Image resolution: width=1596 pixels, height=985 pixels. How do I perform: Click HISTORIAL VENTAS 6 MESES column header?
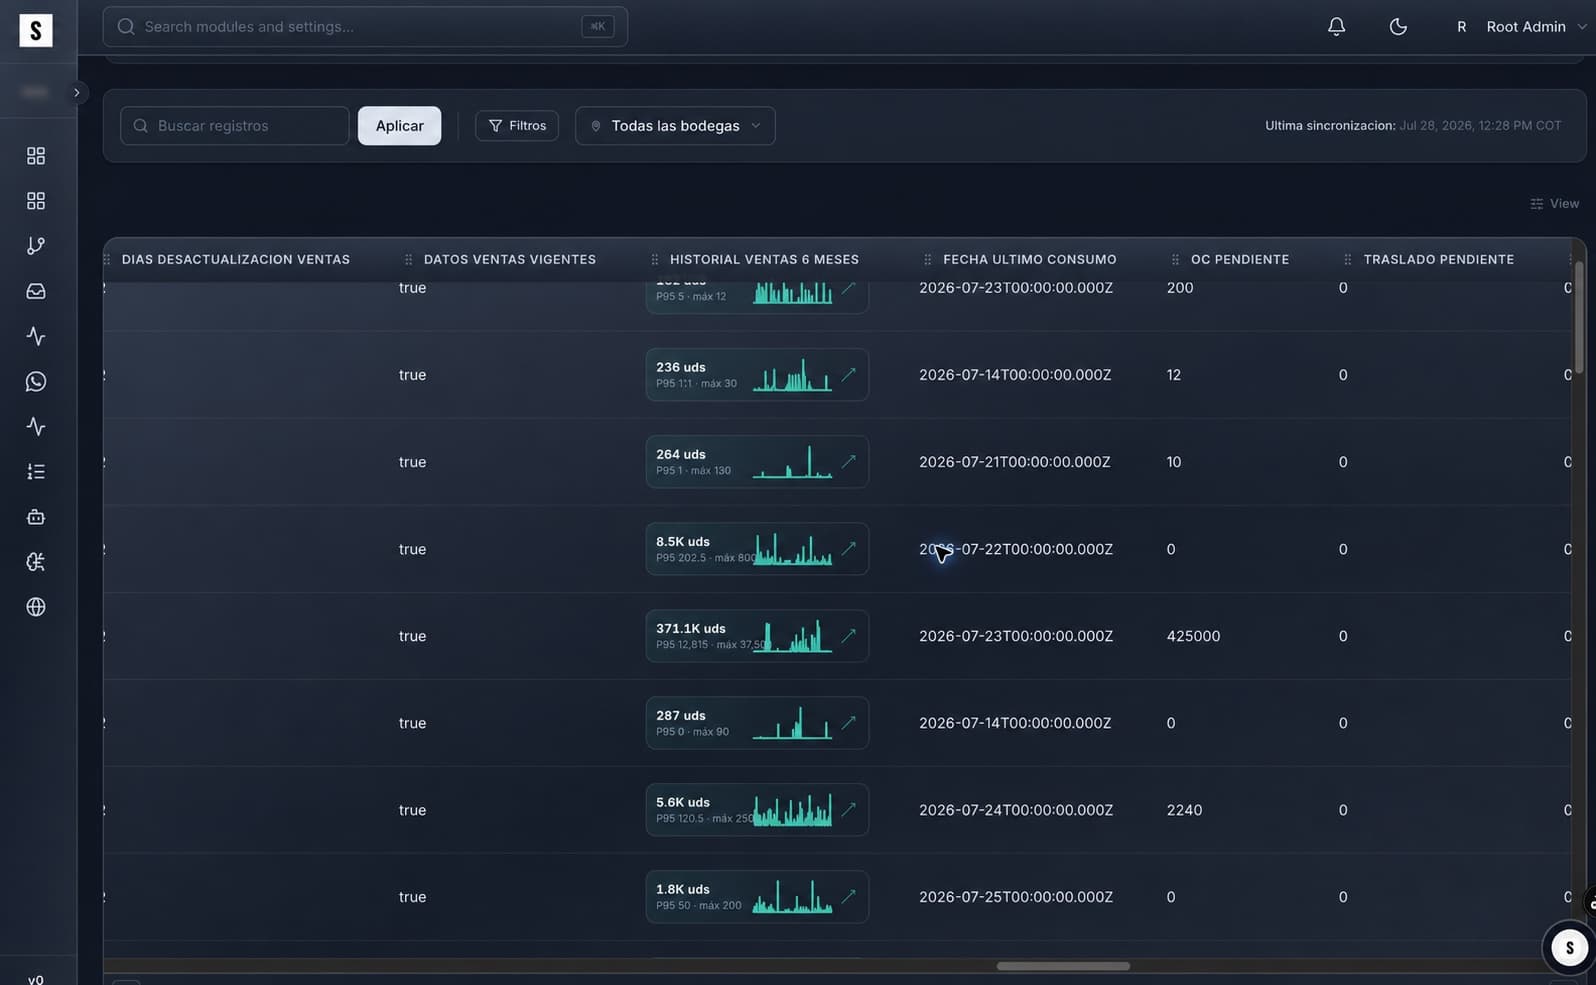coord(764,260)
